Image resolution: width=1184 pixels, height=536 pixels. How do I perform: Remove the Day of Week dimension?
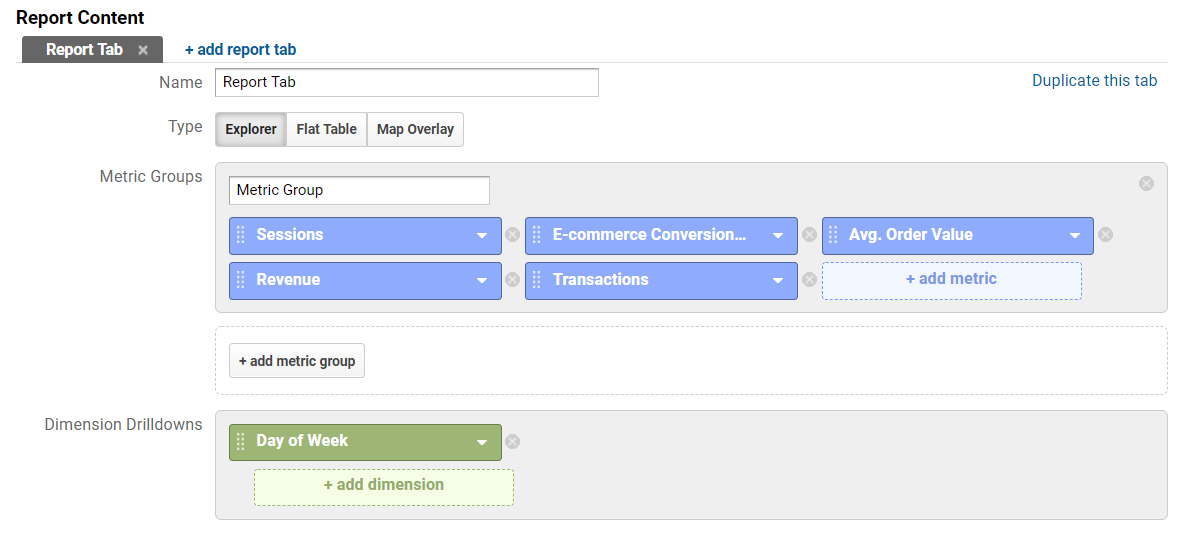[512, 441]
